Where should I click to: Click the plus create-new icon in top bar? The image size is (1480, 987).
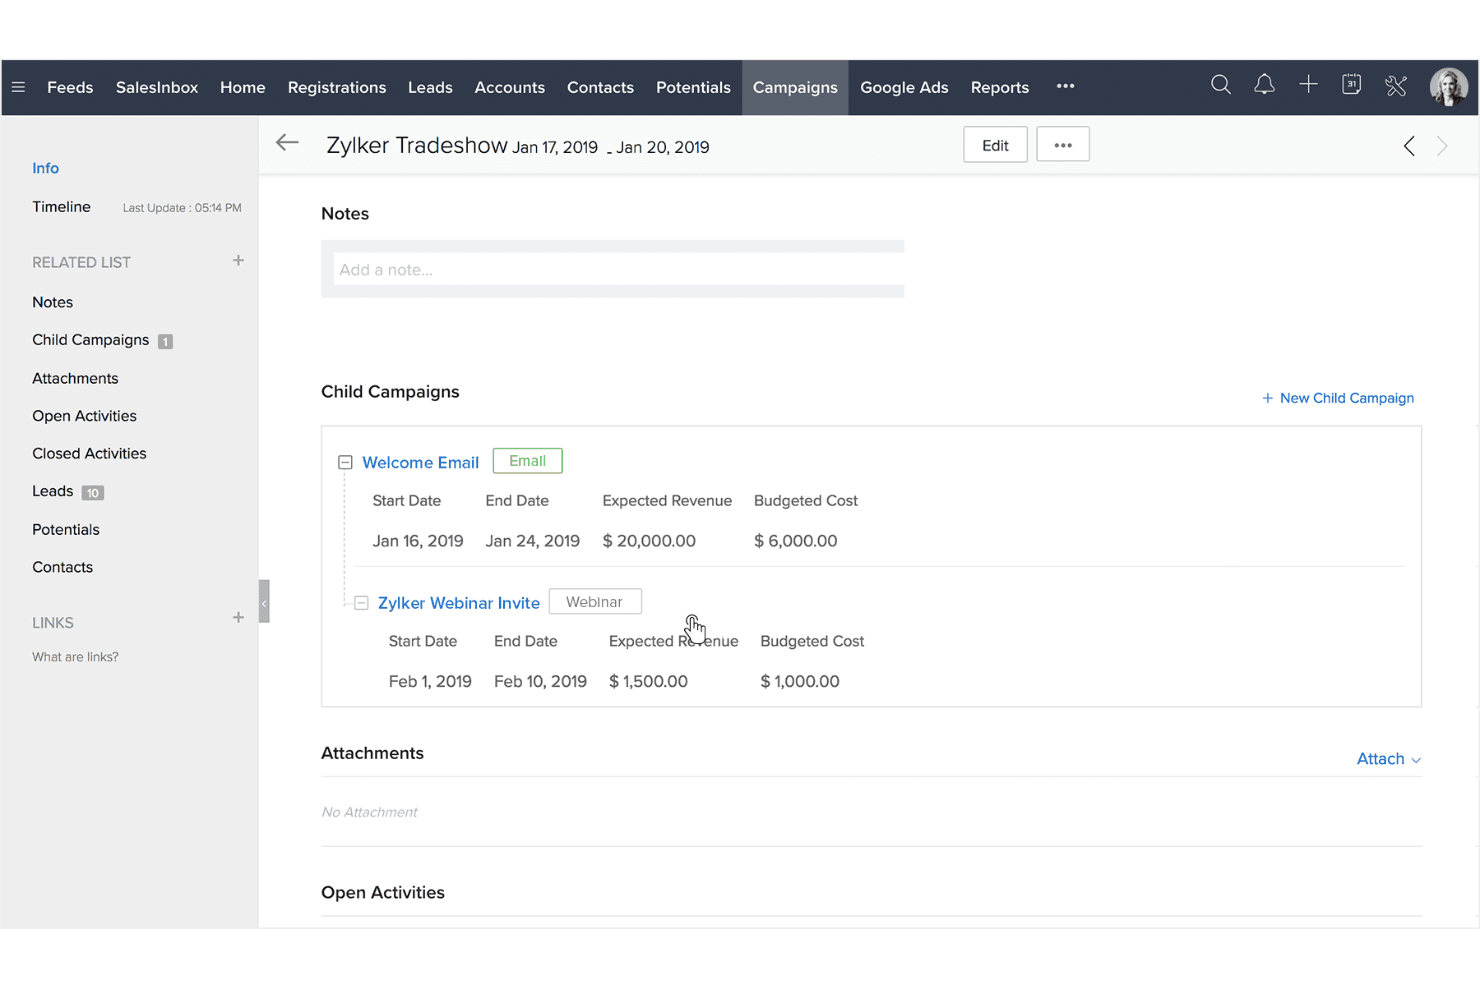pyautogui.click(x=1308, y=85)
